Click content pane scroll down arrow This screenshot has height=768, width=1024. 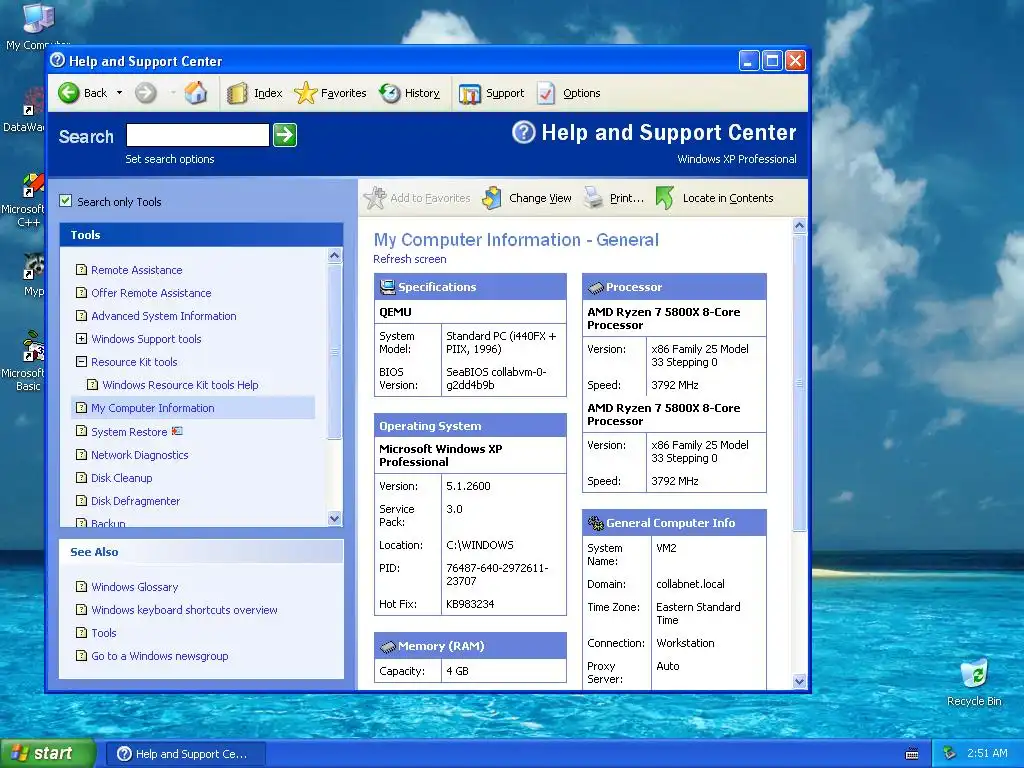coord(799,681)
